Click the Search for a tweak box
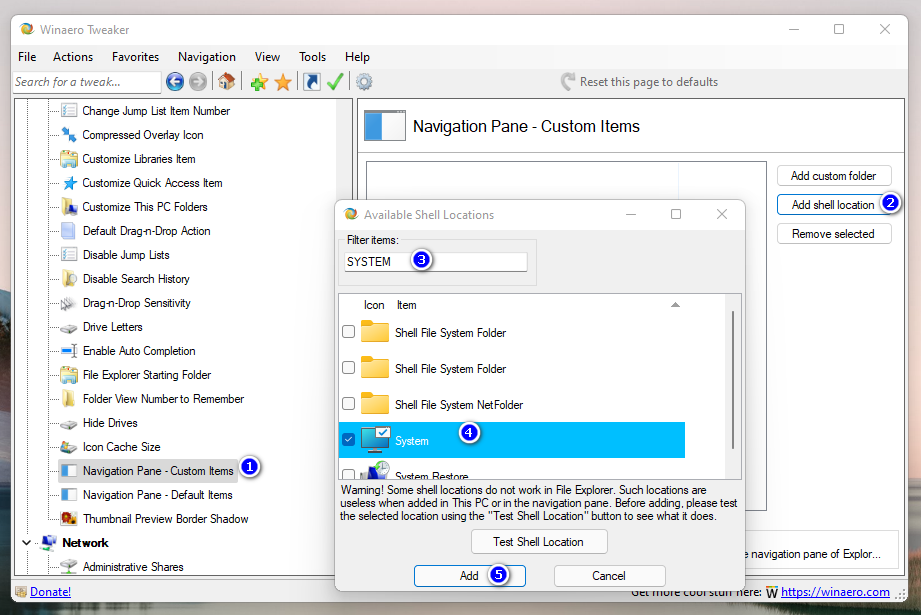 point(86,82)
